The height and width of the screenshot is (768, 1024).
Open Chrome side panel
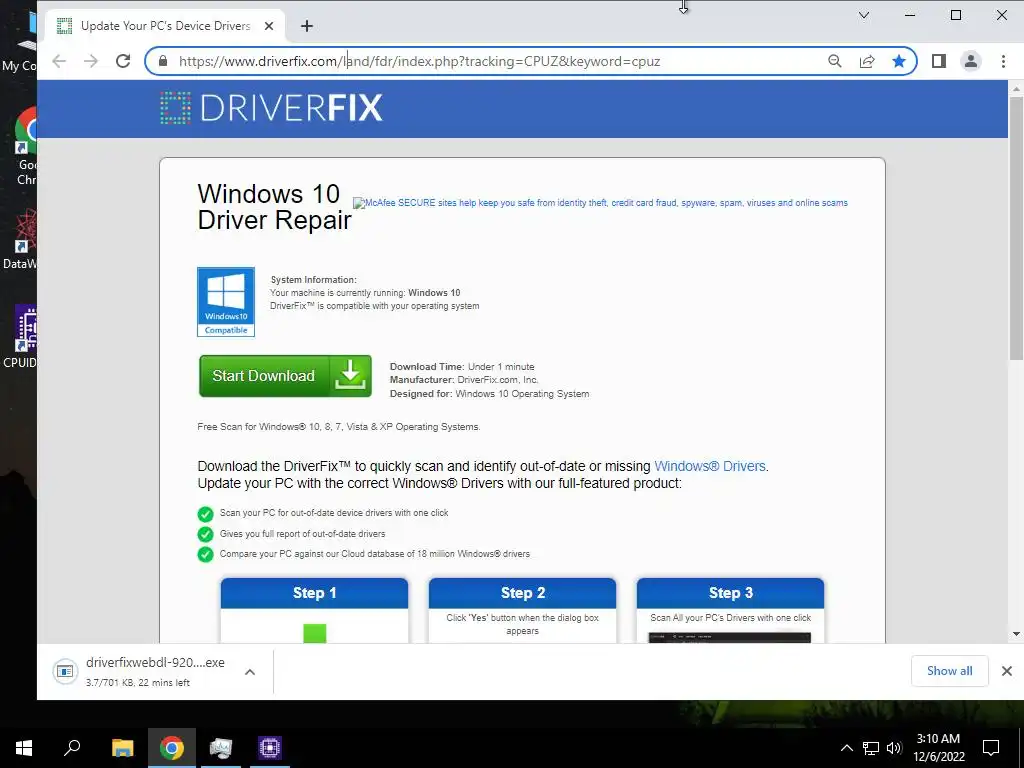coord(939,61)
